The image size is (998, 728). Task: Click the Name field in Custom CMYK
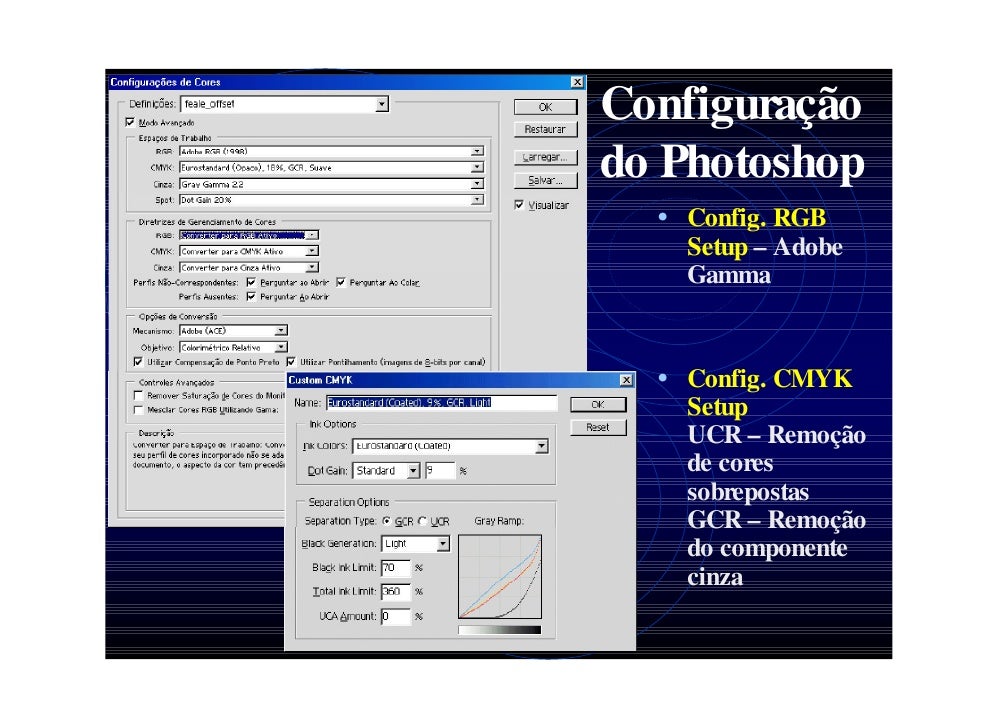pos(442,403)
